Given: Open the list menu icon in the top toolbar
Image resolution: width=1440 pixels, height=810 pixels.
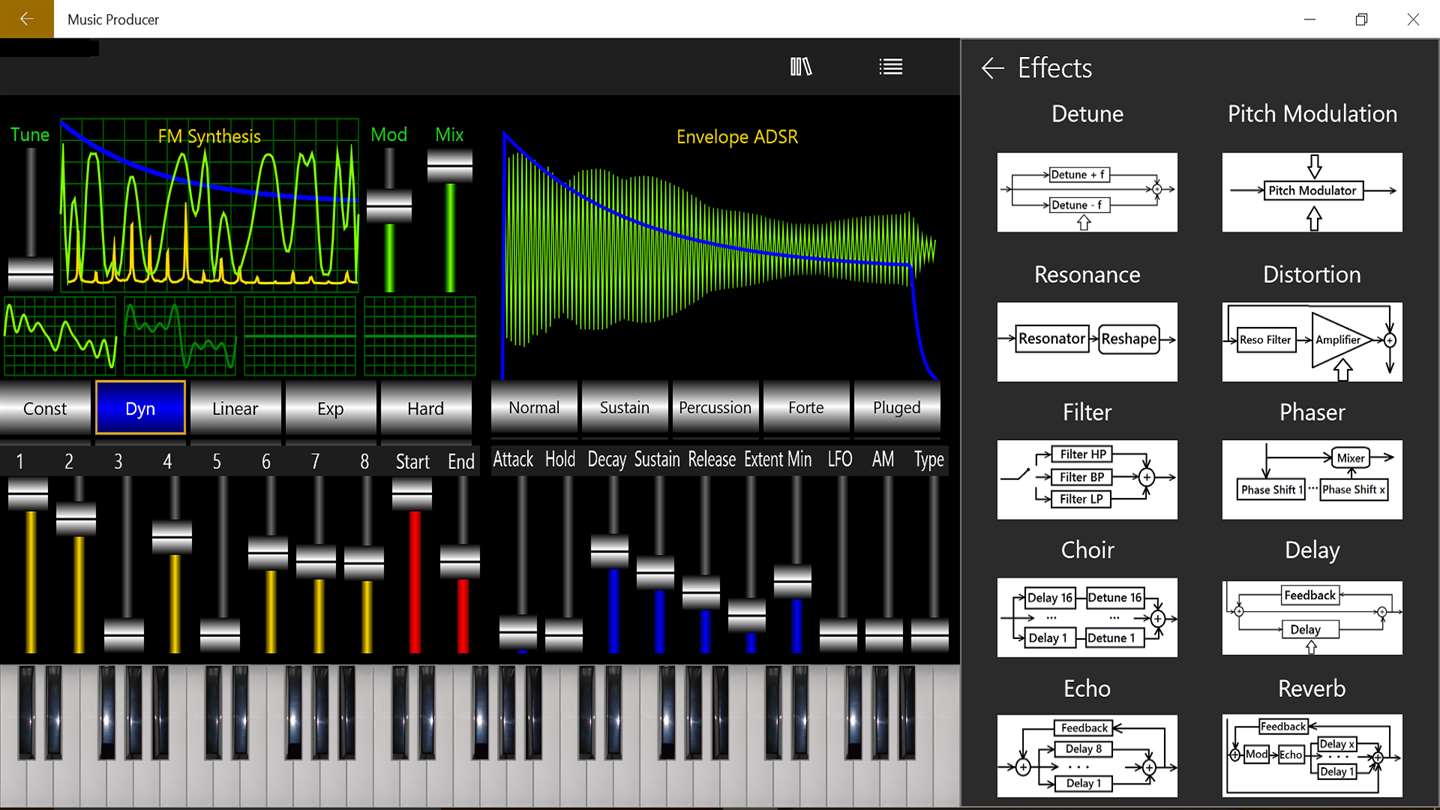Looking at the screenshot, I should pyautogui.click(x=890, y=67).
